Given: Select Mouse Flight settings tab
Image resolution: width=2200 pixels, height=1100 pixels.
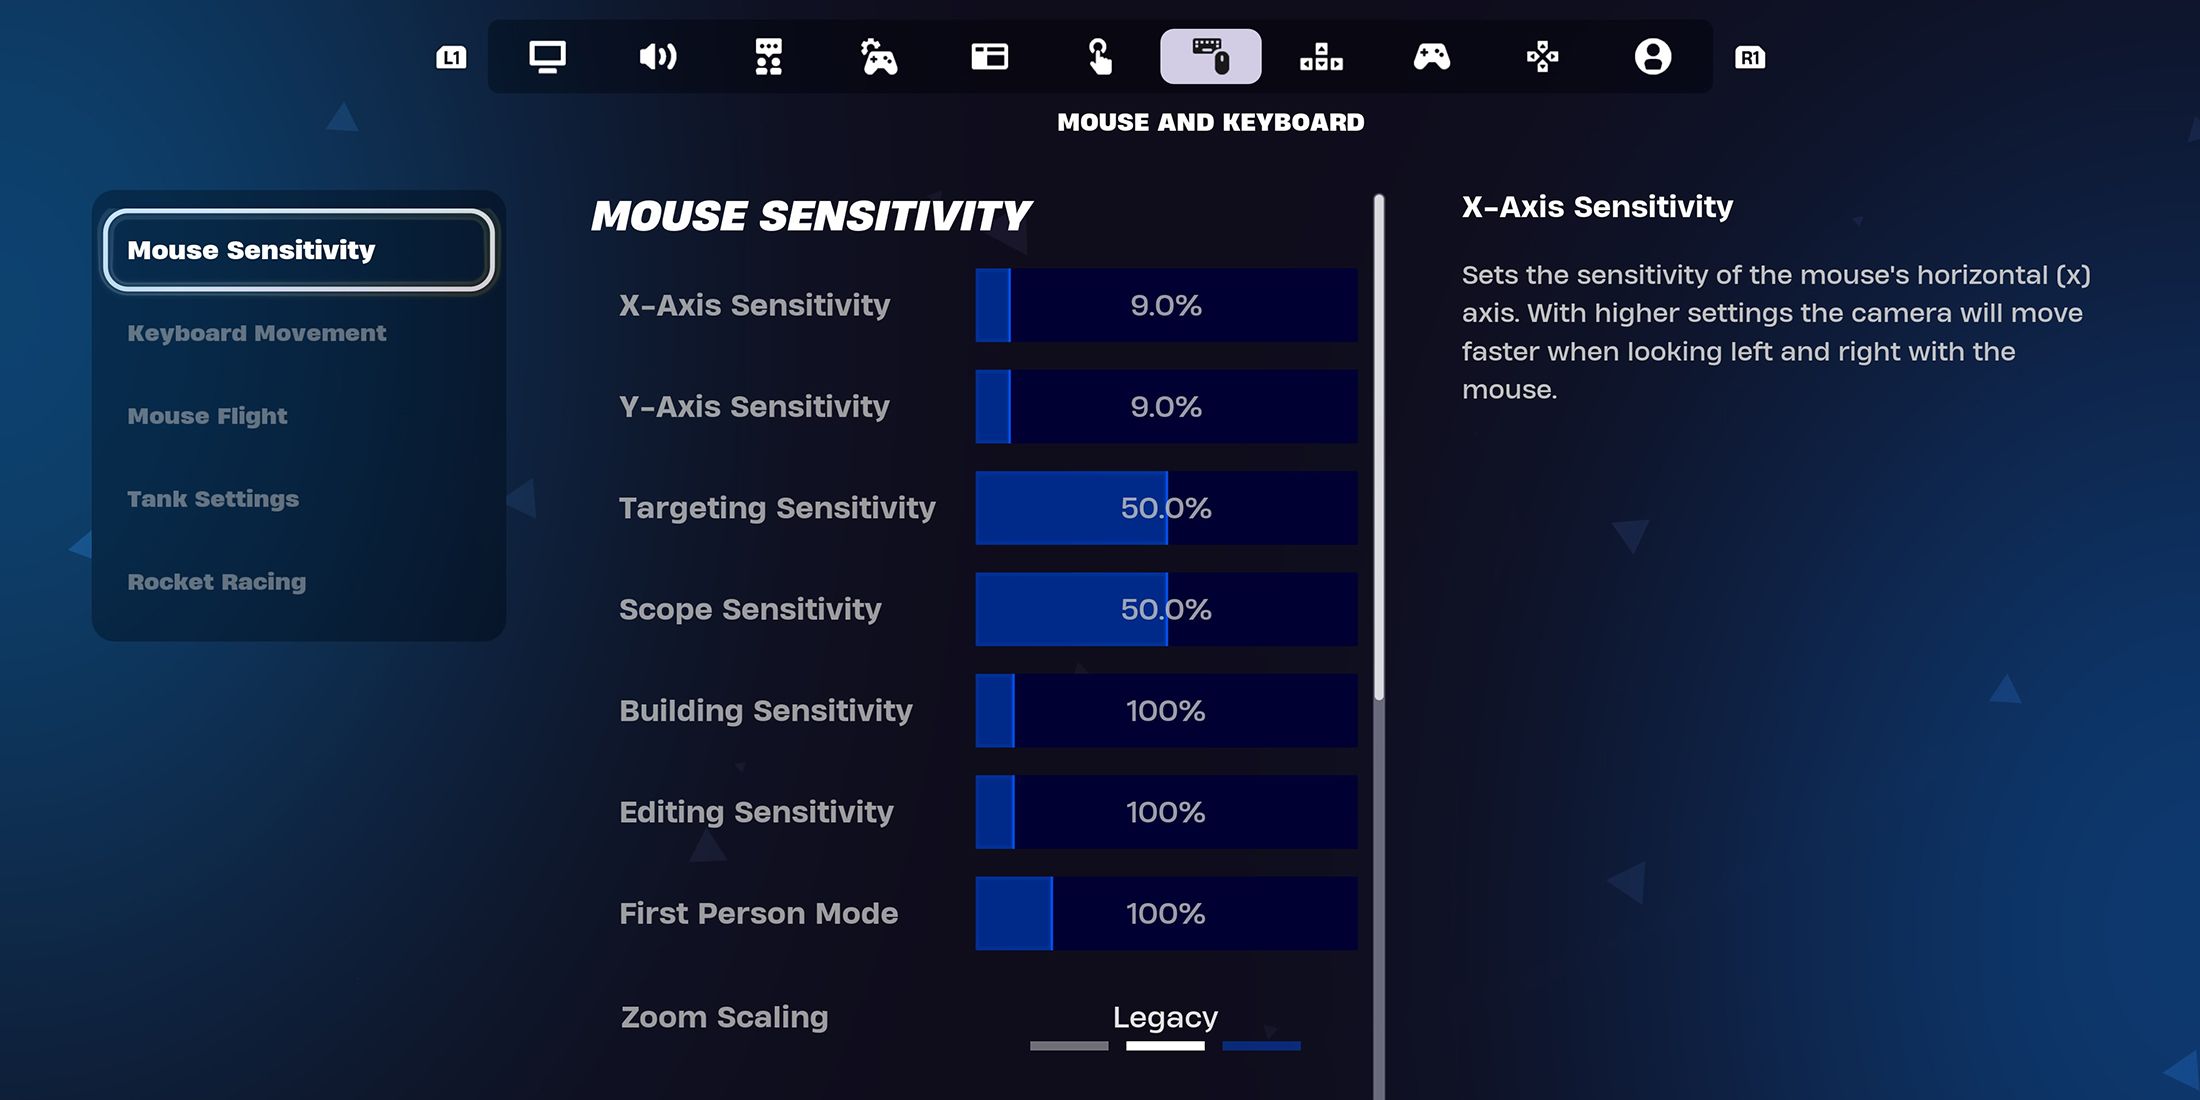Looking at the screenshot, I should [x=206, y=415].
